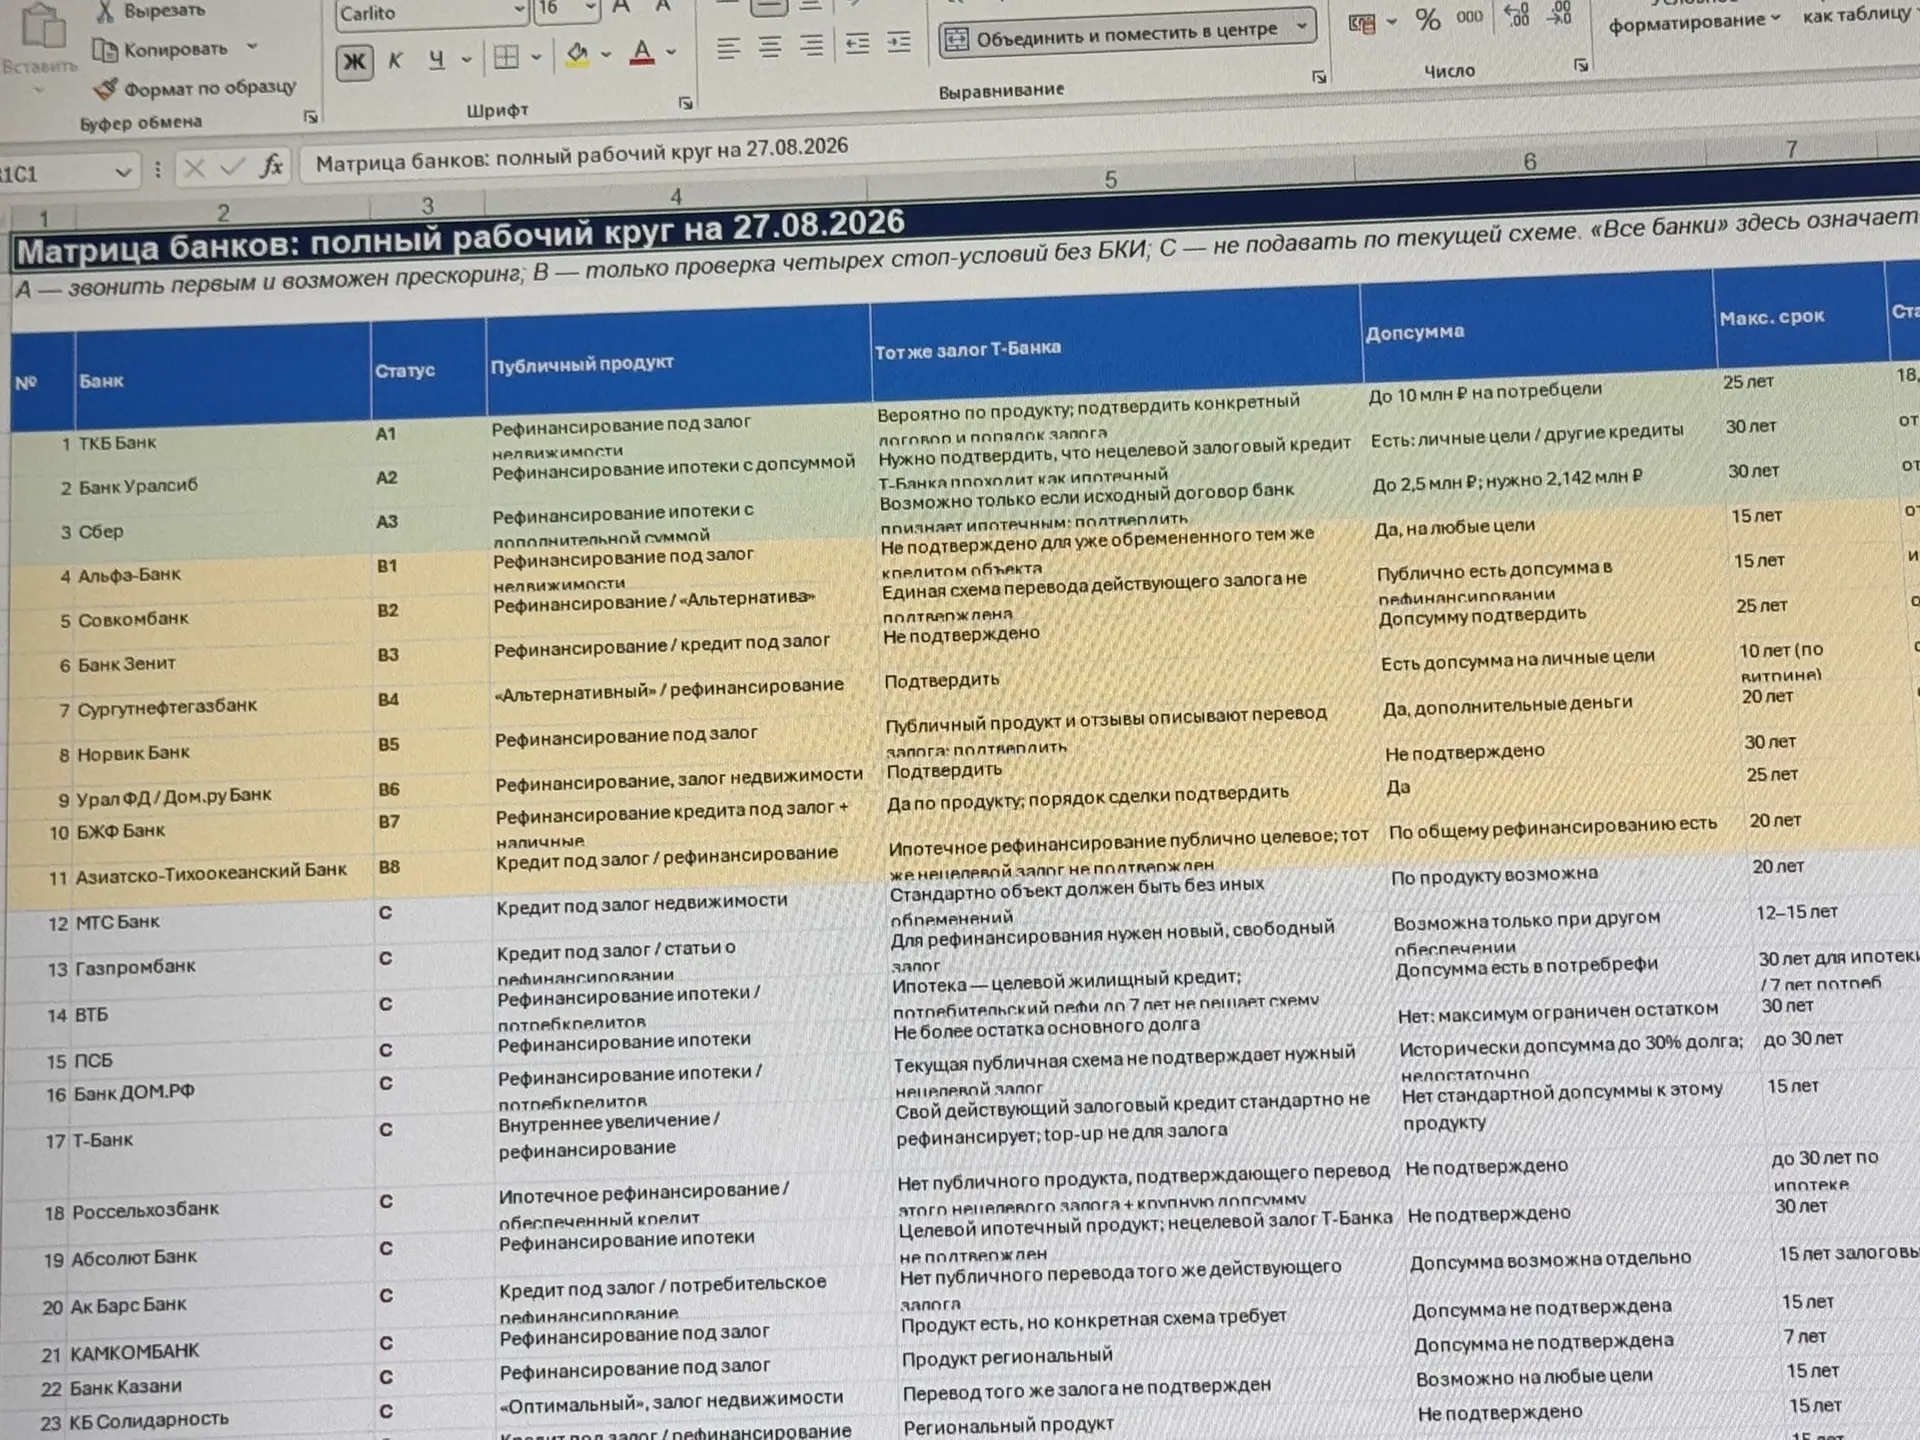Image resolution: width=1920 pixels, height=1440 pixels.
Task: Click the 'Статус' header cell
Action: [429, 369]
